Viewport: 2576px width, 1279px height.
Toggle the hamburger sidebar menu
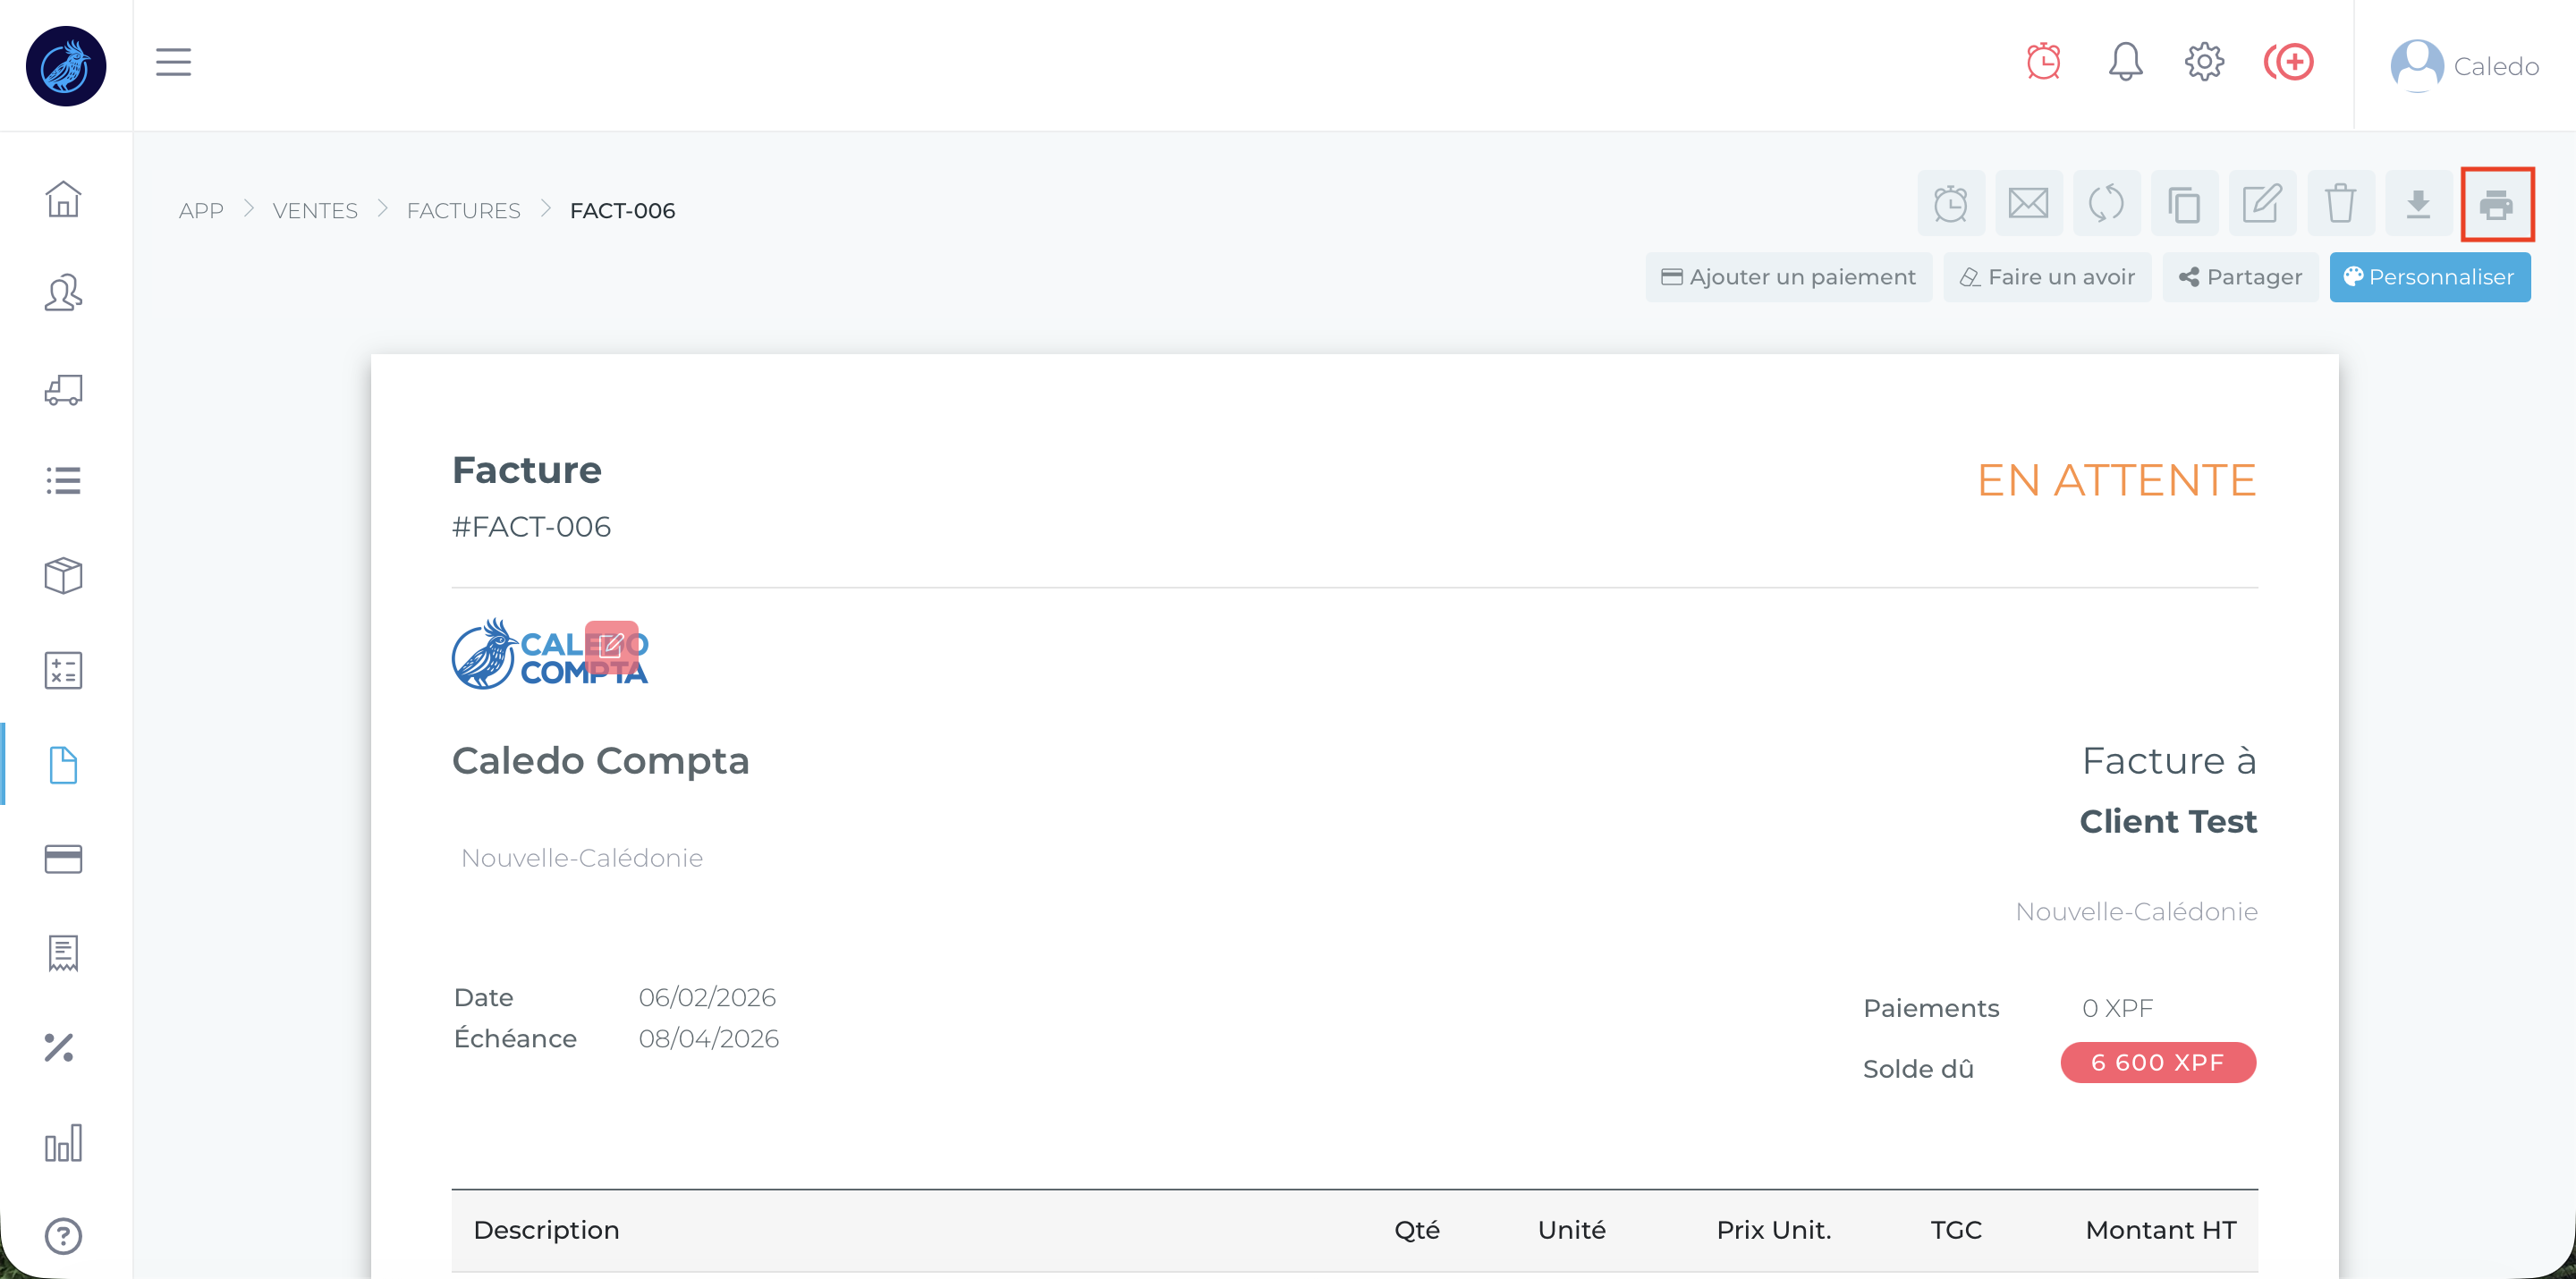click(x=173, y=63)
